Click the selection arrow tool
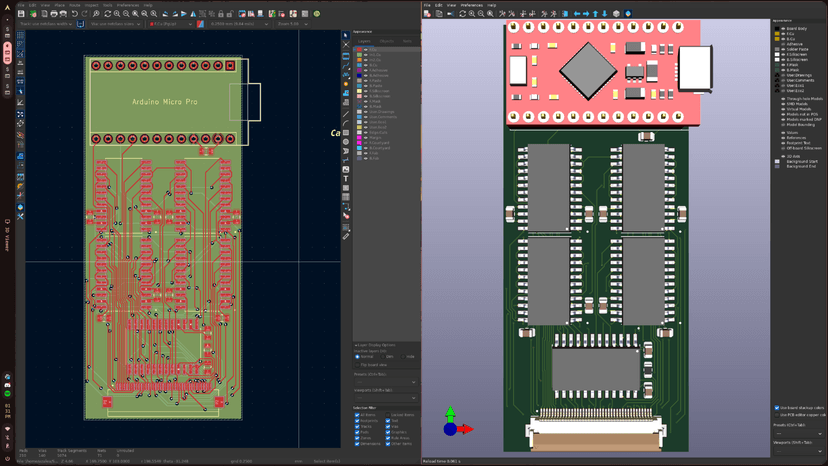828x466 pixels. pyautogui.click(x=346, y=35)
